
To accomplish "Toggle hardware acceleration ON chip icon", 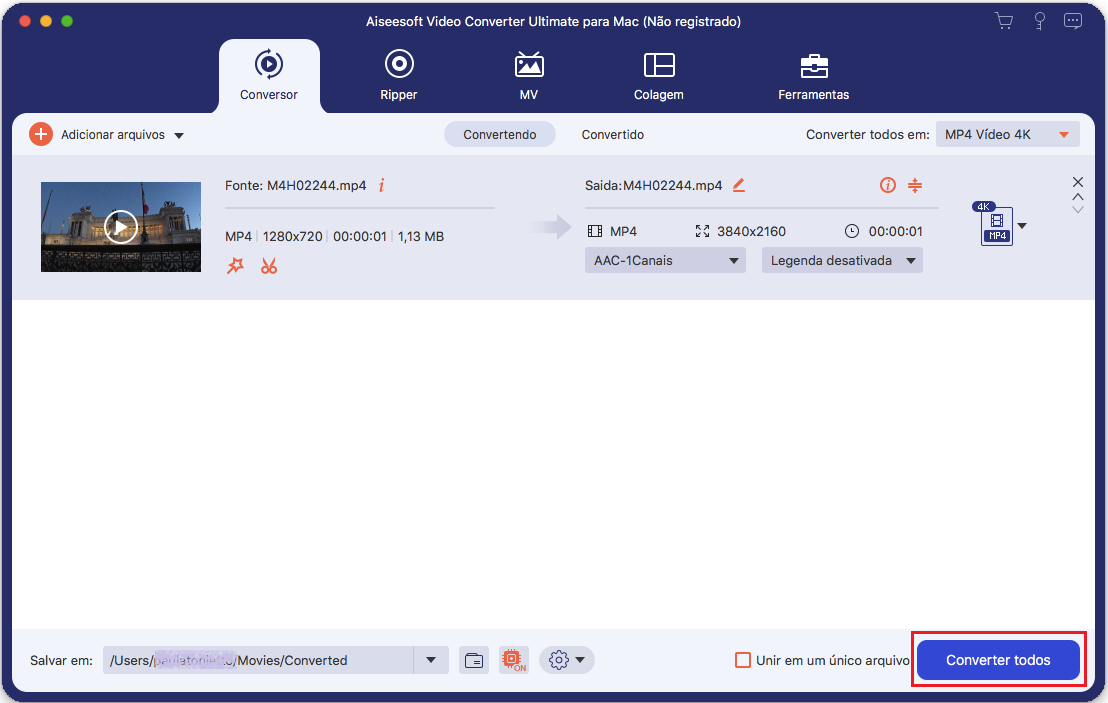I will 514,660.
